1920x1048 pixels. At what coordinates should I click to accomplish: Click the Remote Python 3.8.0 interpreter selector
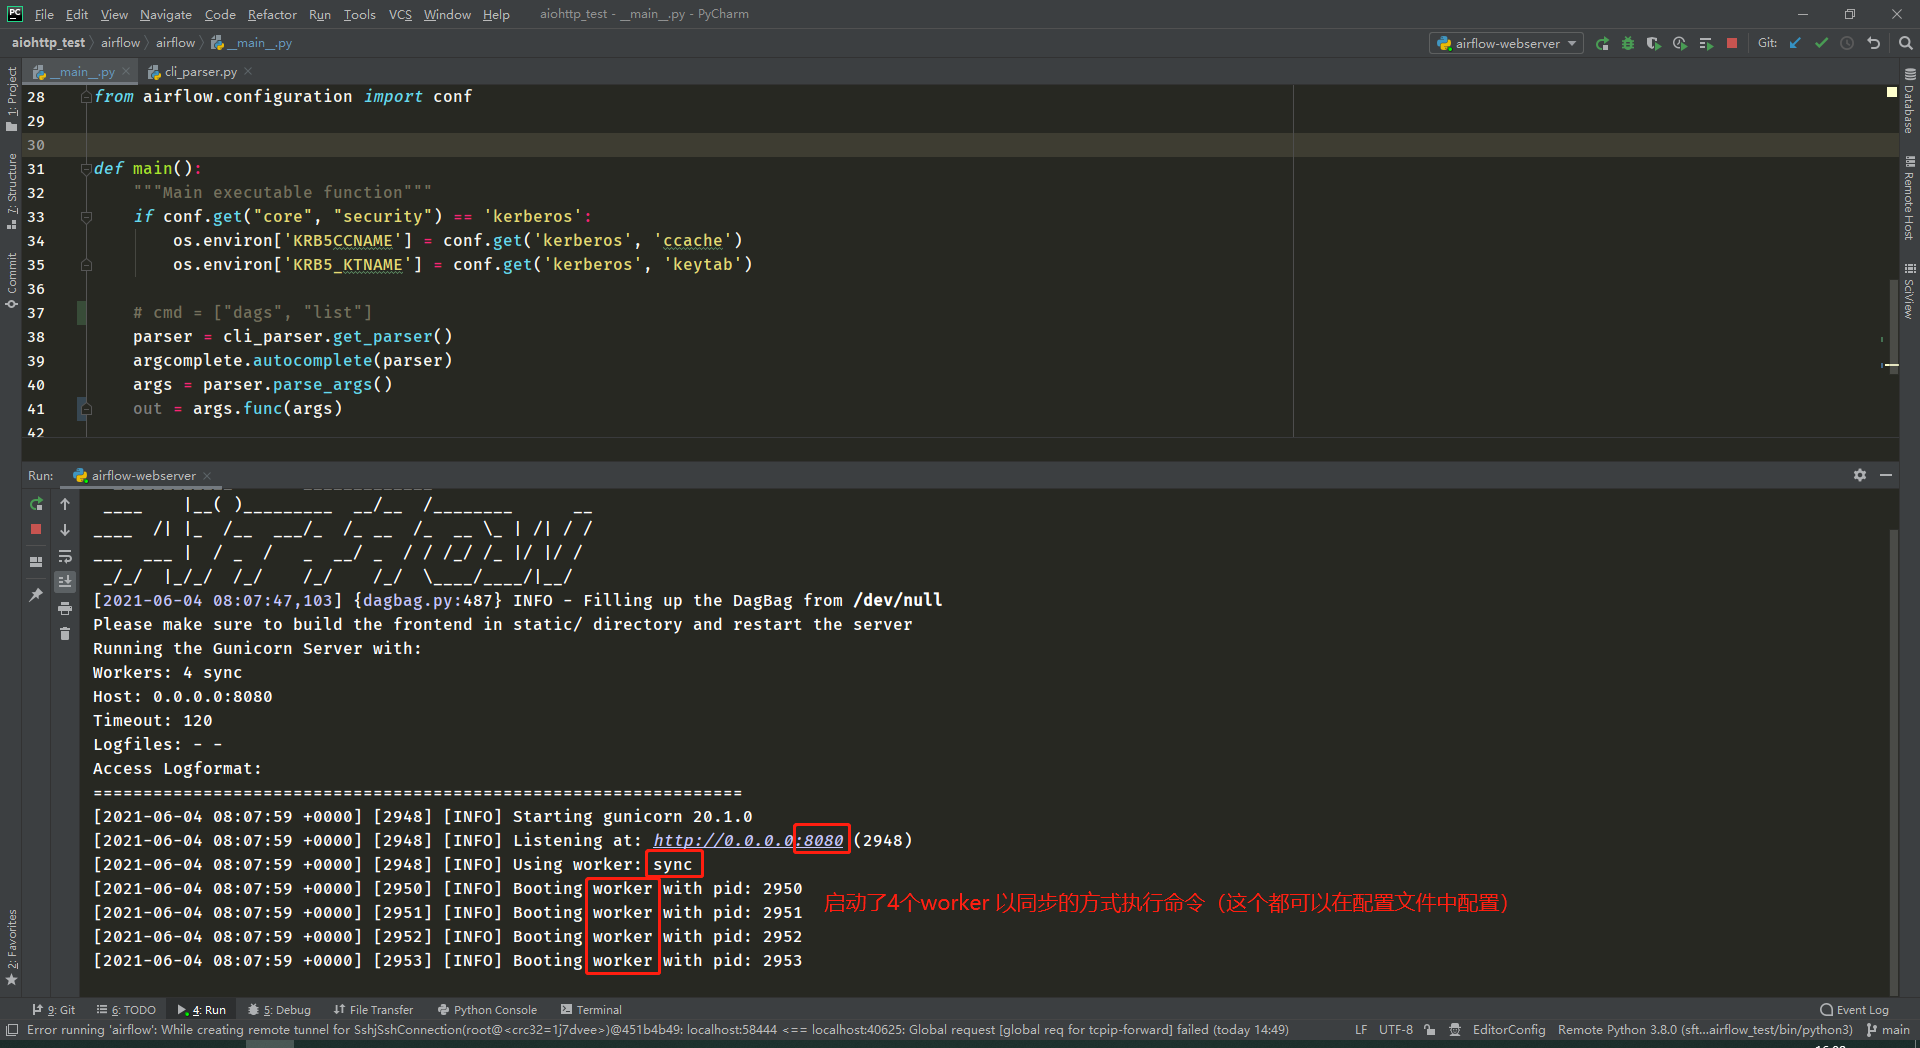(1705, 1030)
